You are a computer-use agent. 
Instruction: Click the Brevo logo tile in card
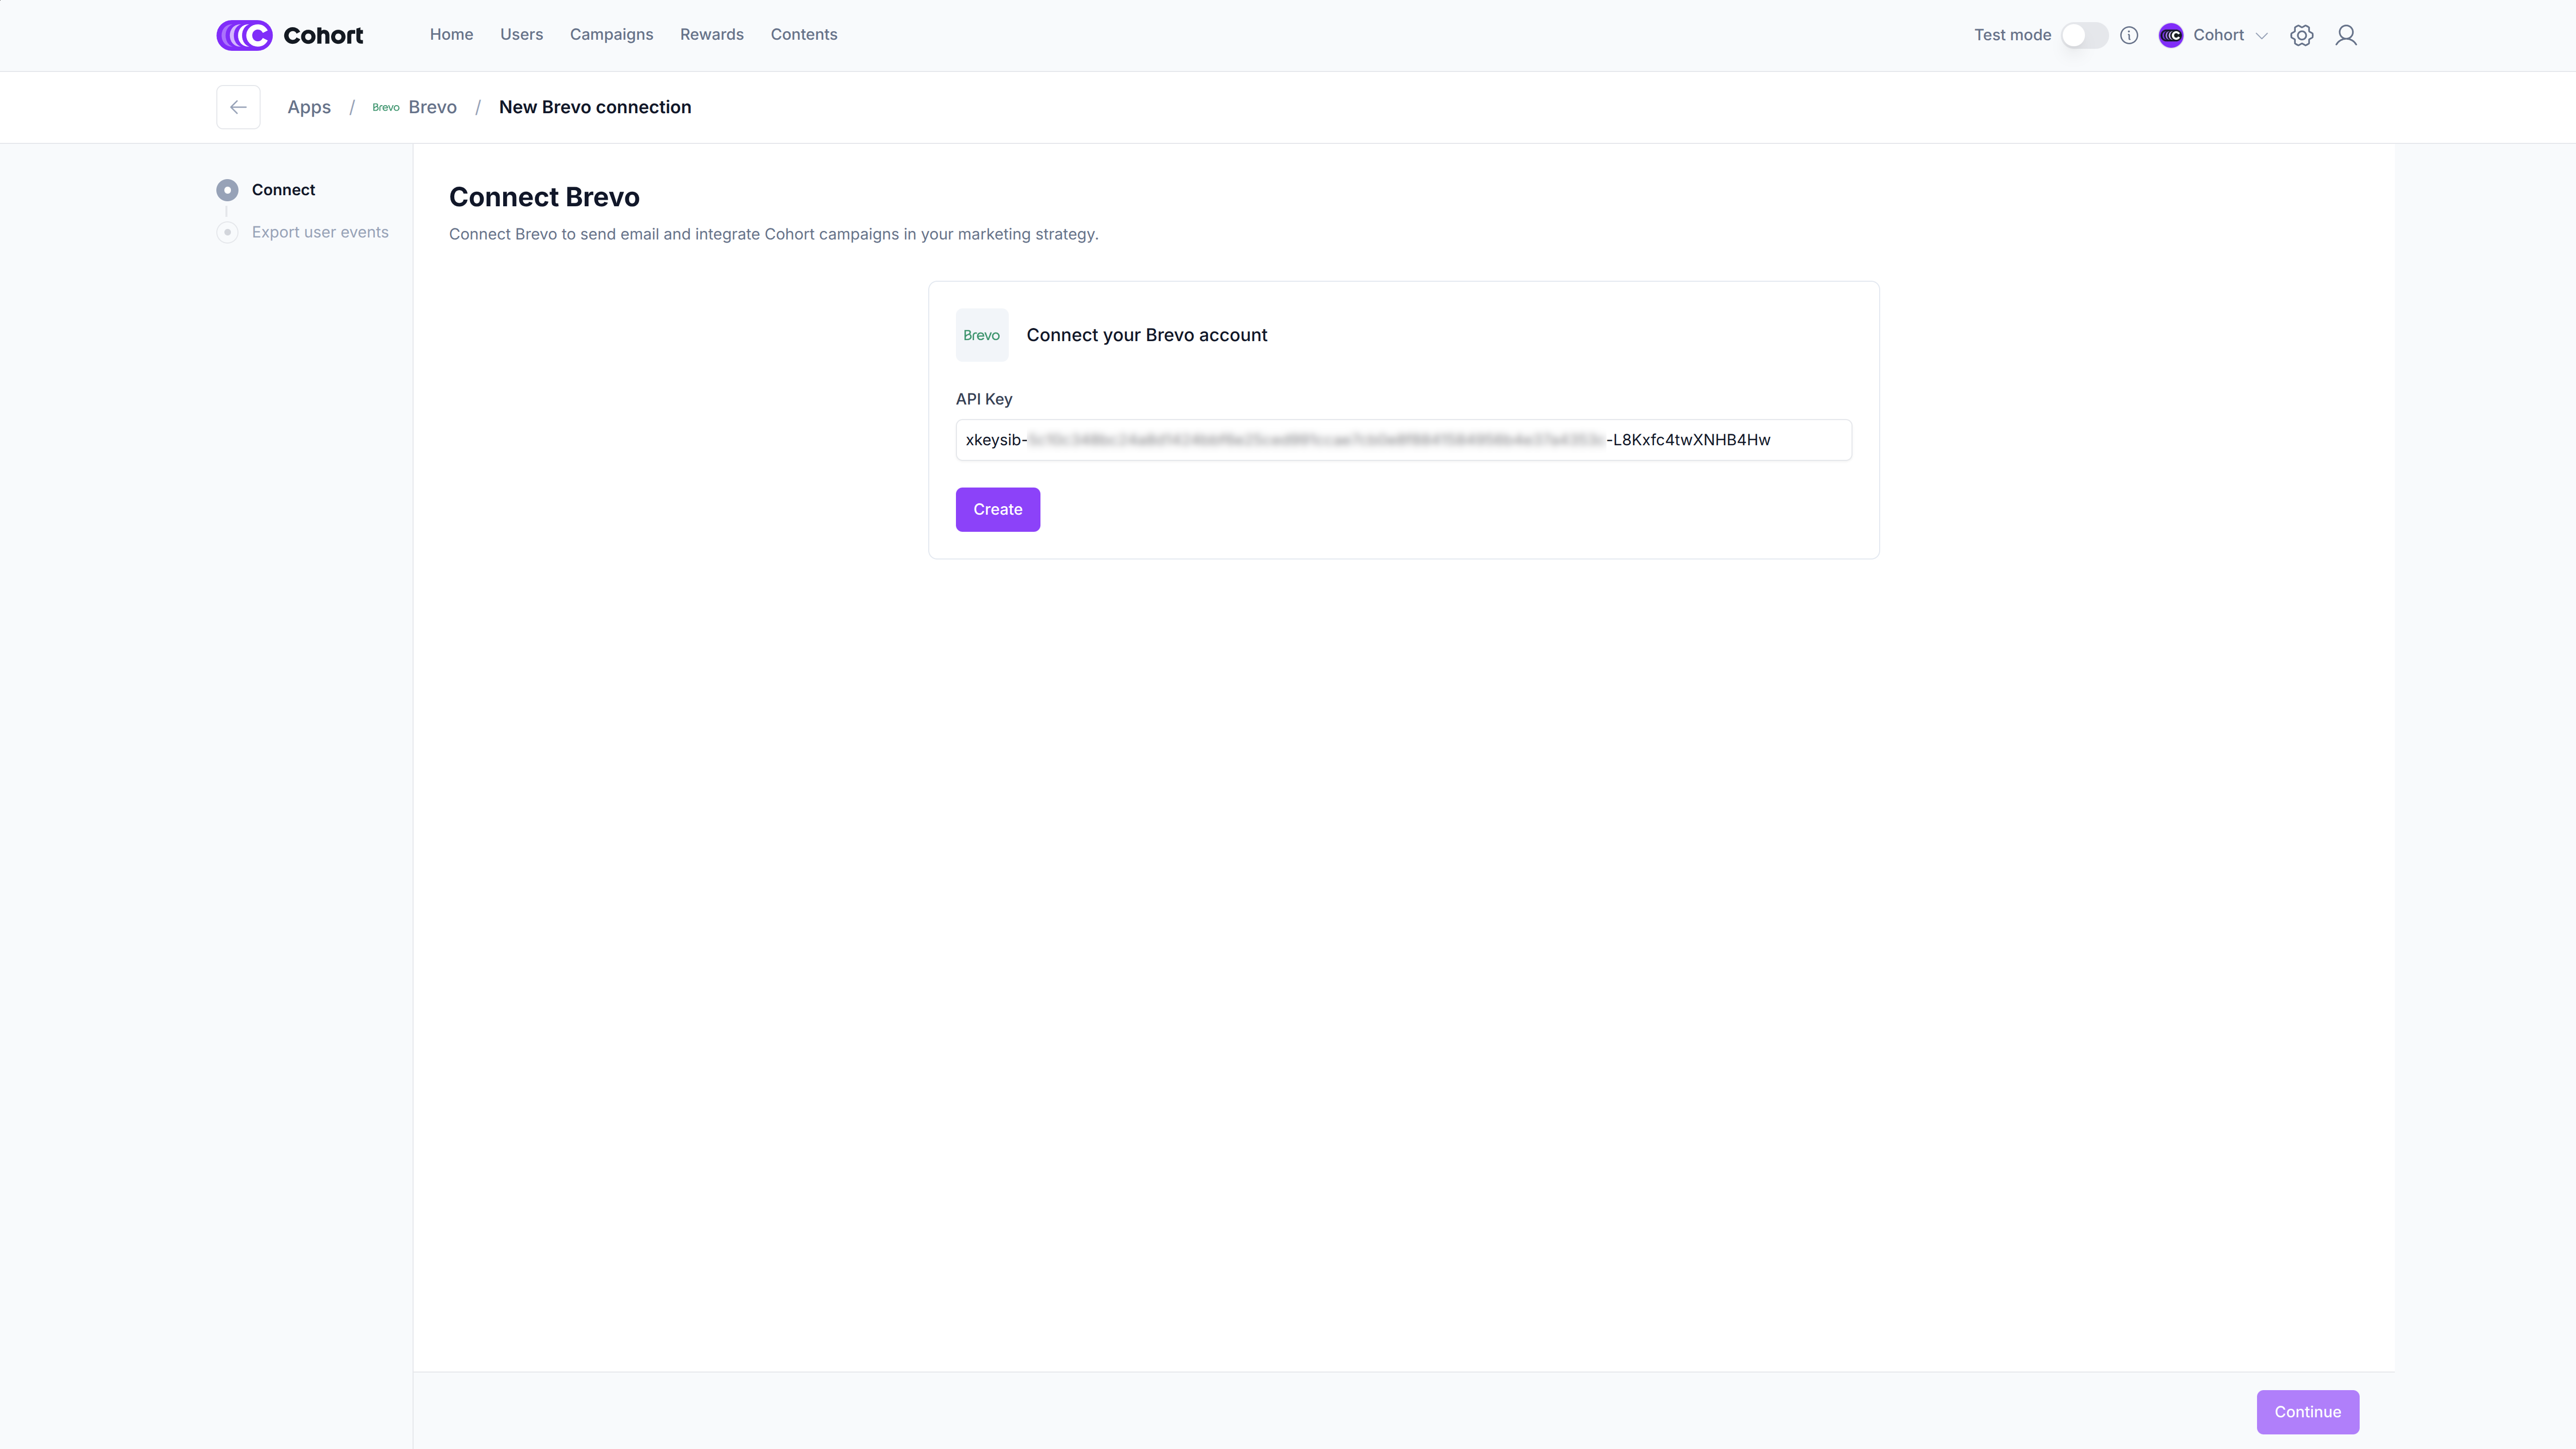[x=981, y=335]
